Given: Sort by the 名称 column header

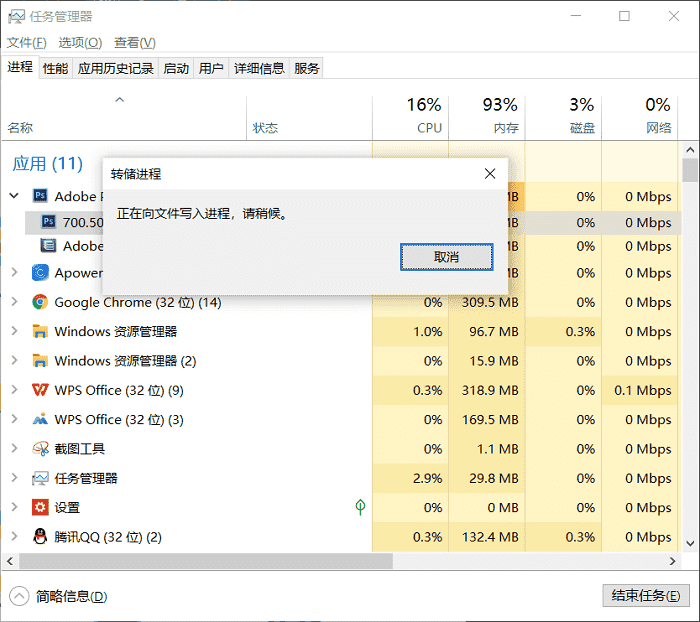Looking at the screenshot, I should [x=124, y=118].
